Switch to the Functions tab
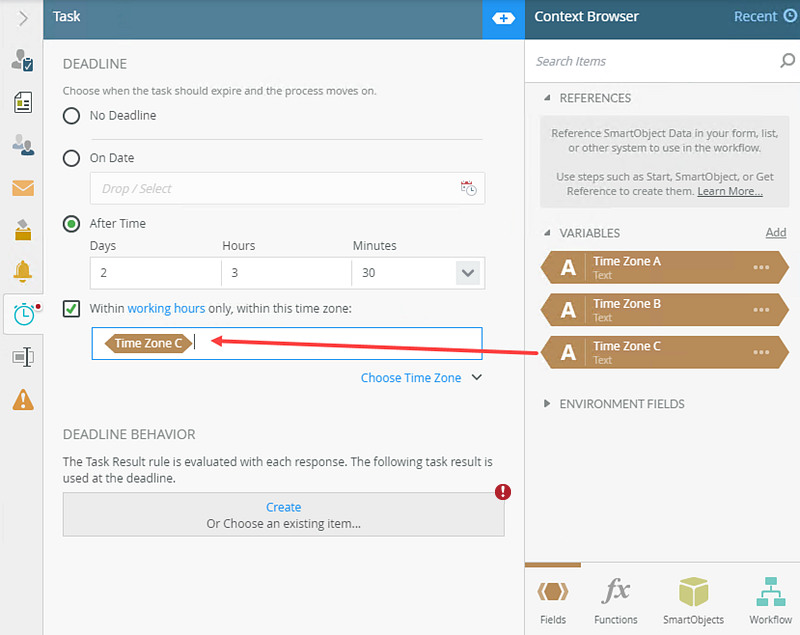 (x=616, y=599)
